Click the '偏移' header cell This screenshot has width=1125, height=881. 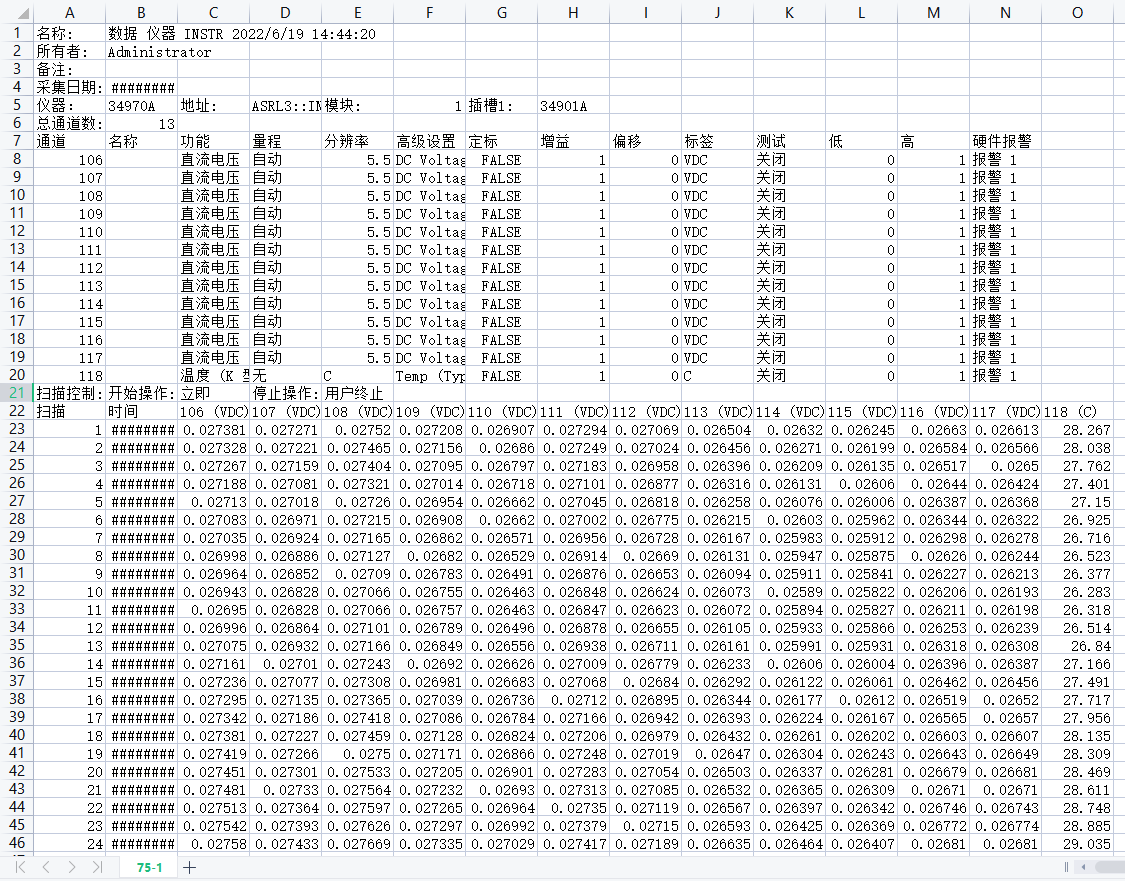[x=645, y=141]
